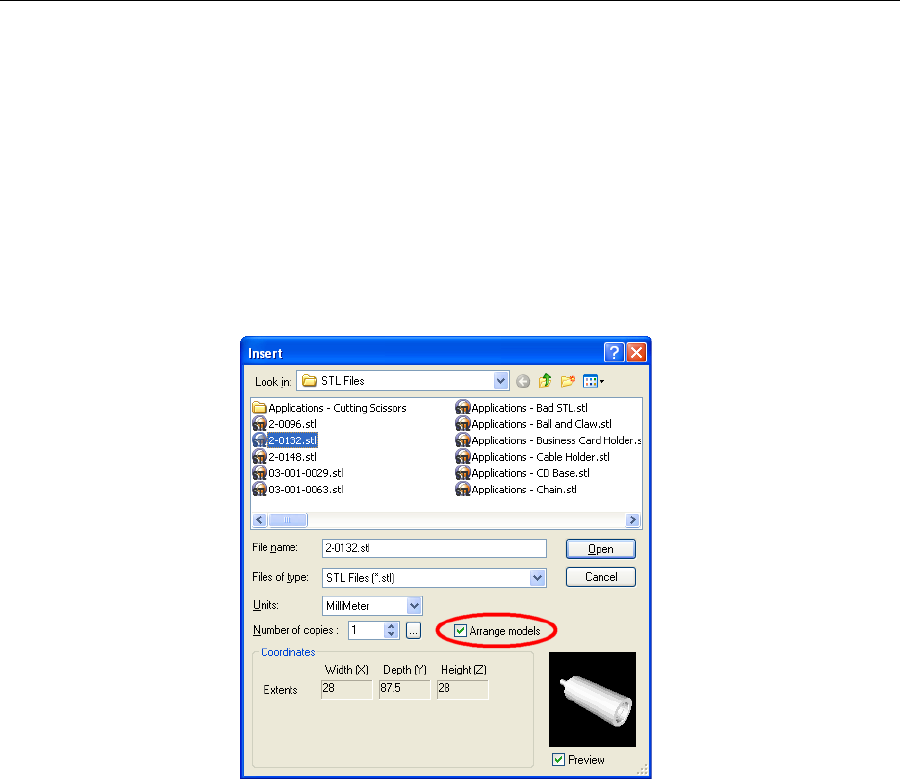
Task: Click the Number of copies field
Action: 366,630
